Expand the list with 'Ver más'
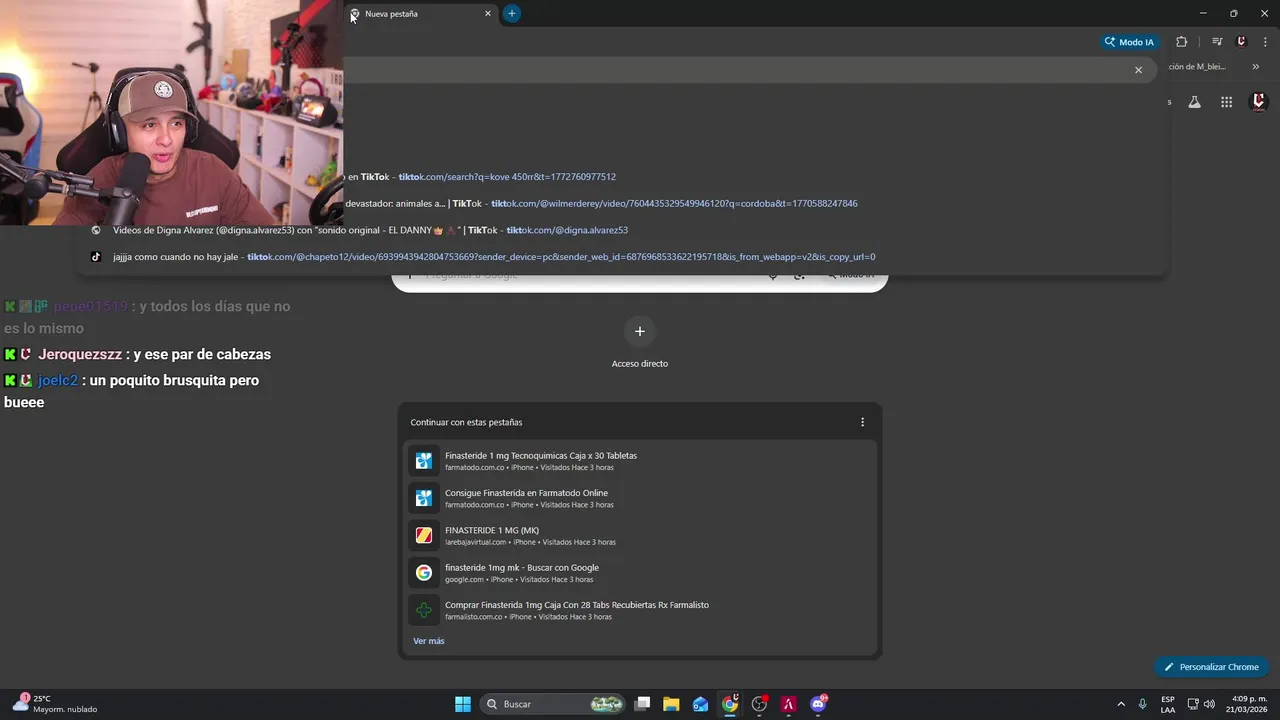The image size is (1280, 720). (x=429, y=641)
